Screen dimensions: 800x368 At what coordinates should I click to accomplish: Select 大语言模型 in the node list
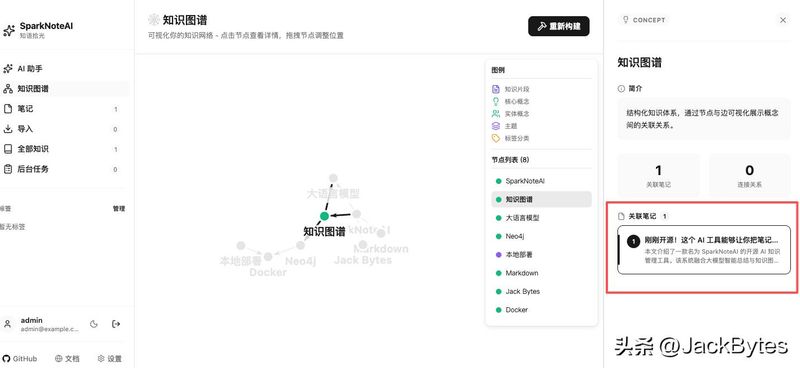[541, 218]
